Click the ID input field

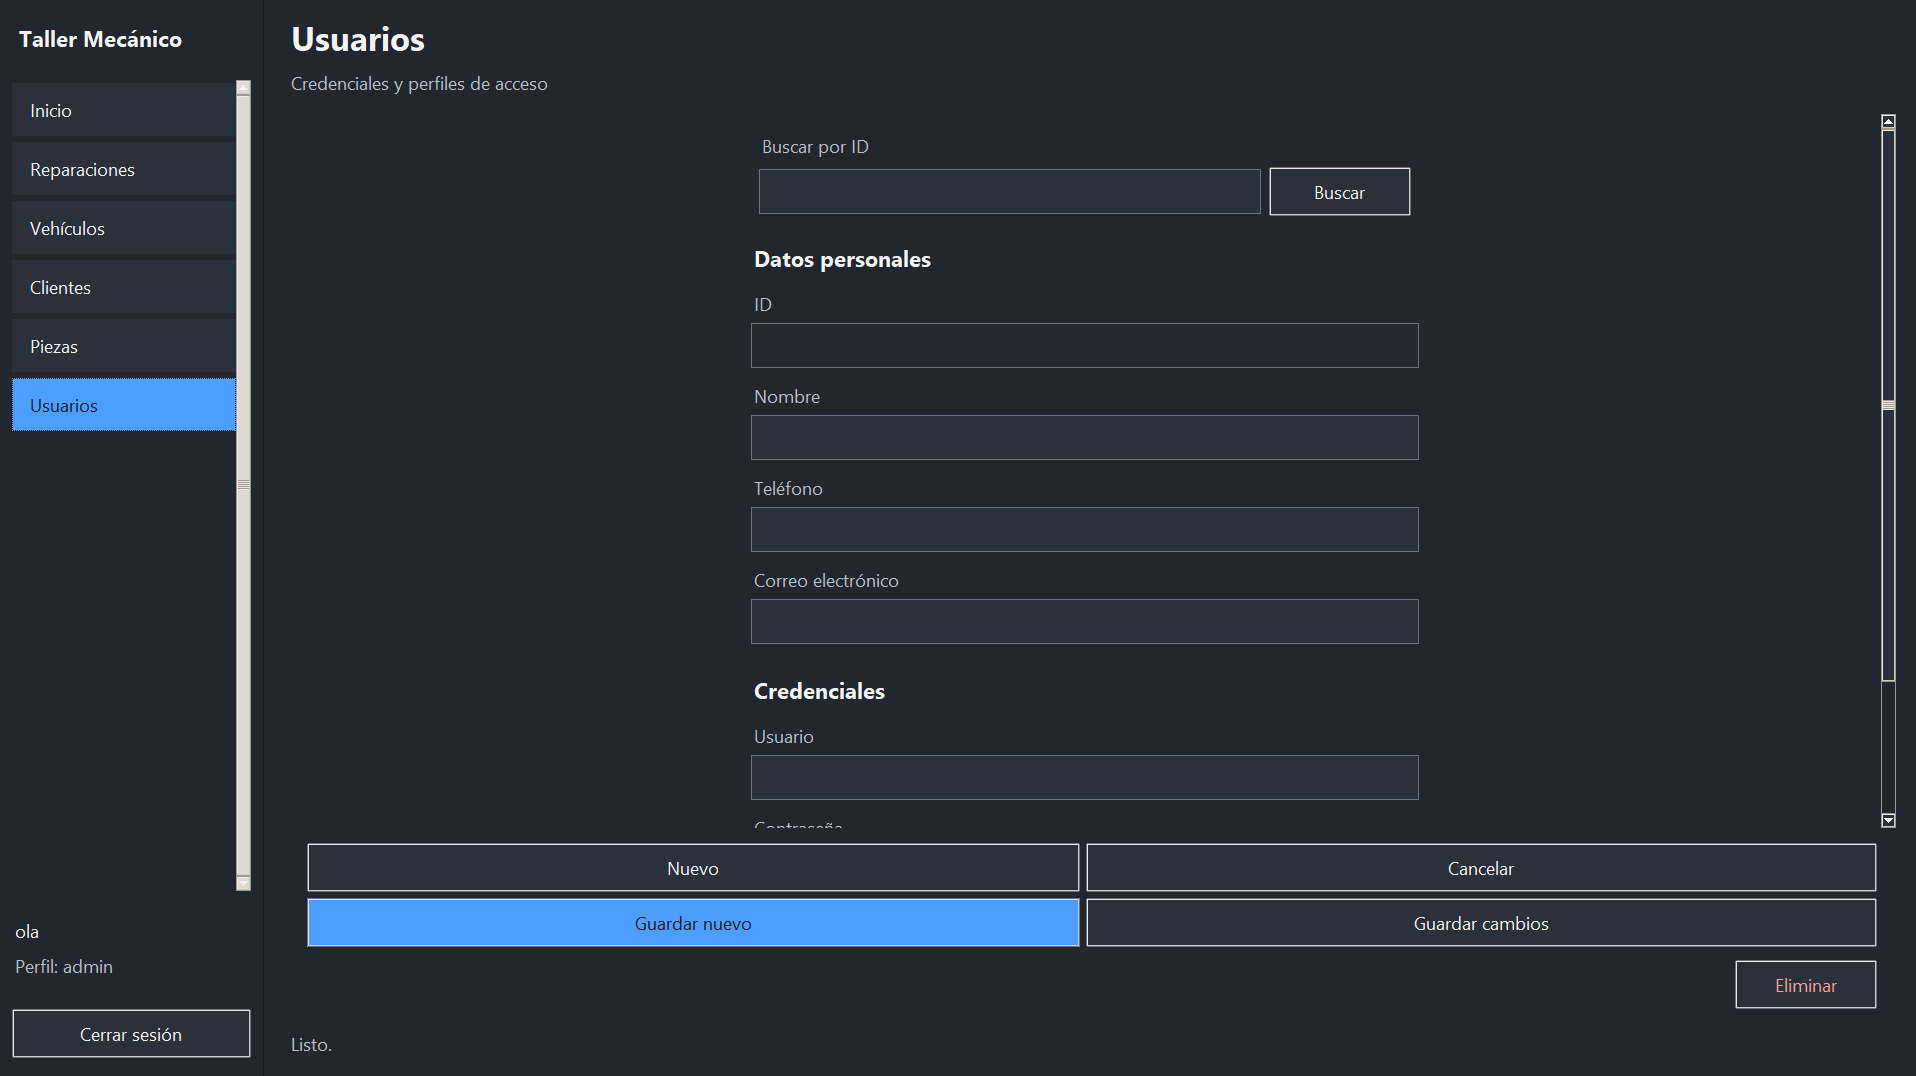[x=1084, y=346]
